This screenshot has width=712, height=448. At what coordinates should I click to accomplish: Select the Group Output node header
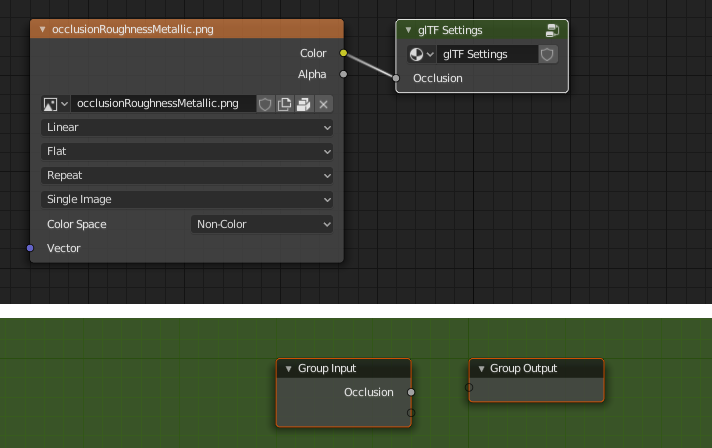[536, 369]
